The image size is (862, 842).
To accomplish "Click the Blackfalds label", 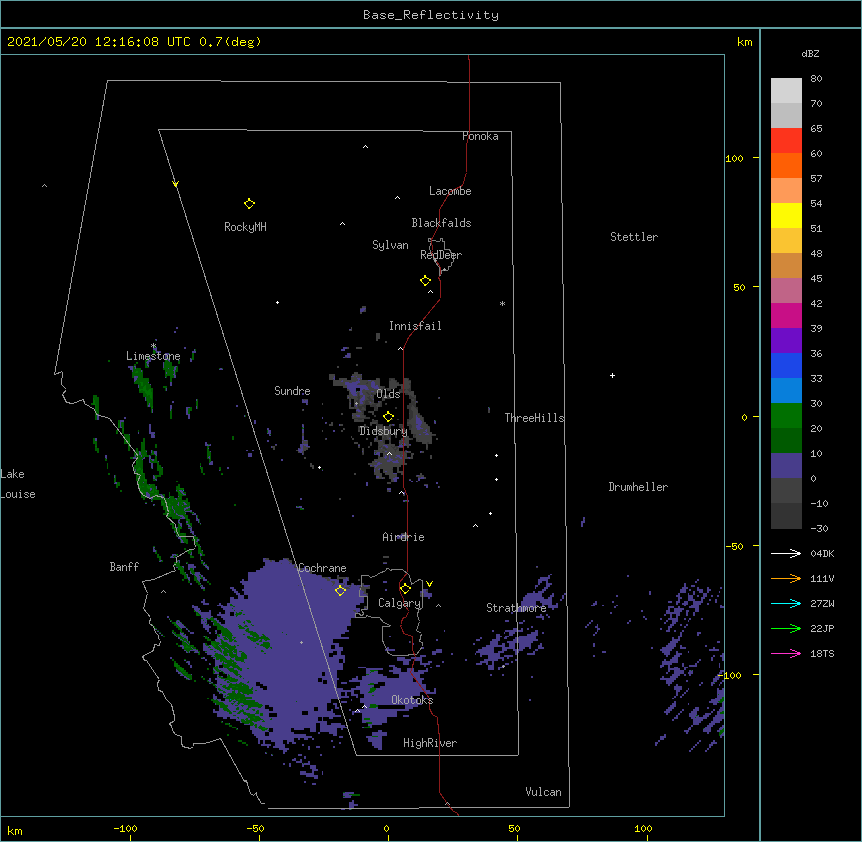I will tap(441, 223).
